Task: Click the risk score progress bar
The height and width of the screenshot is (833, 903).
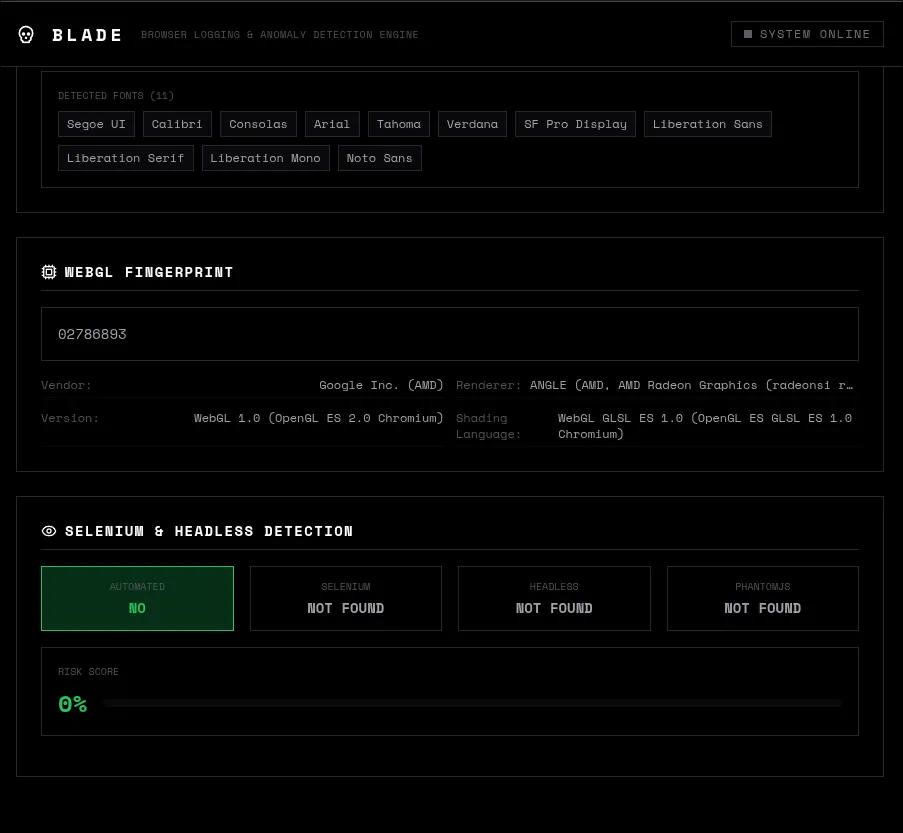Action: (472, 704)
